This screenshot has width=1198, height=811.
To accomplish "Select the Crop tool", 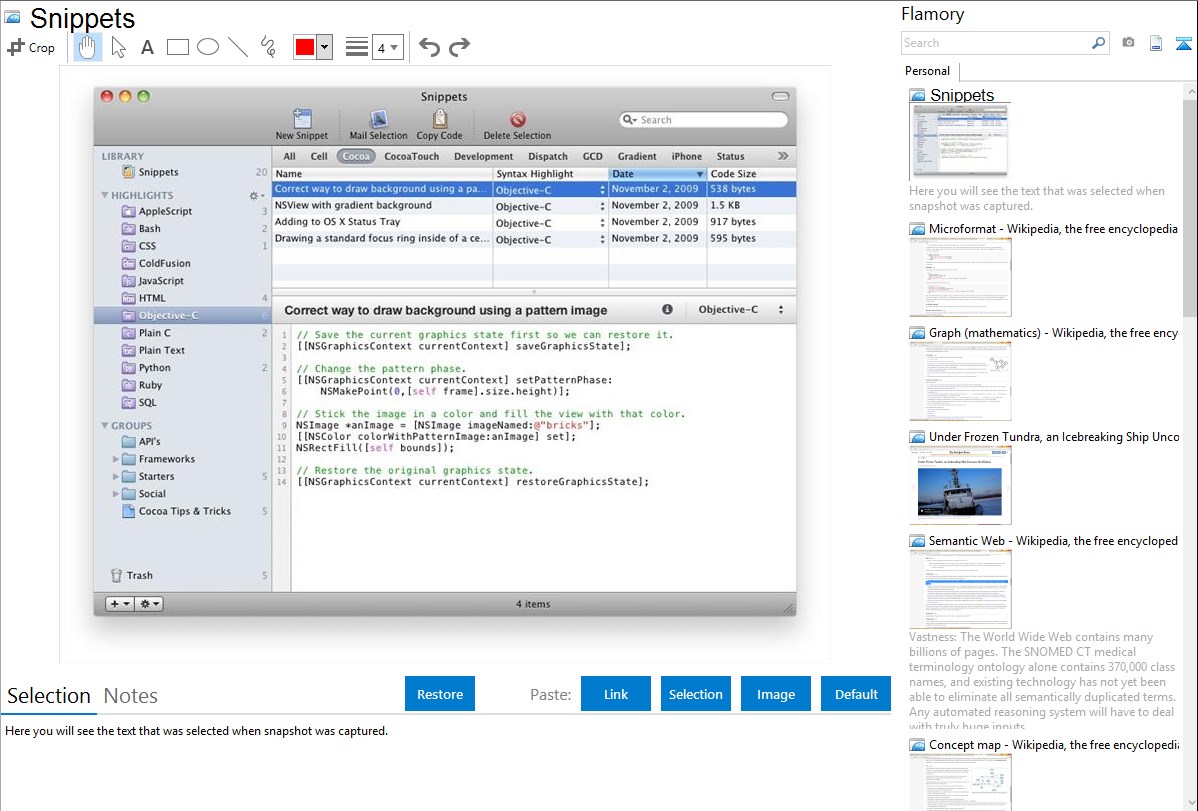I will pyautogui.click(x=31, y=47).
